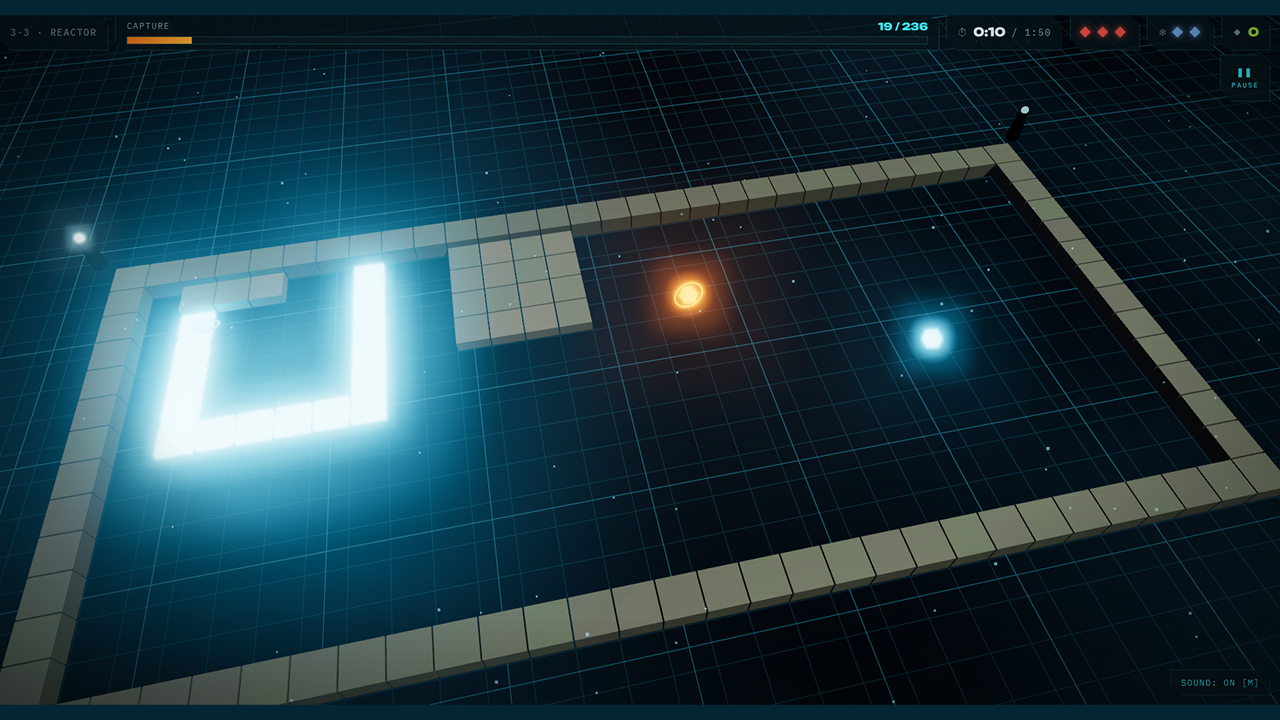Click the white spark at the left wall corner
Screen dimensions: 1280x720
[79, 238]
